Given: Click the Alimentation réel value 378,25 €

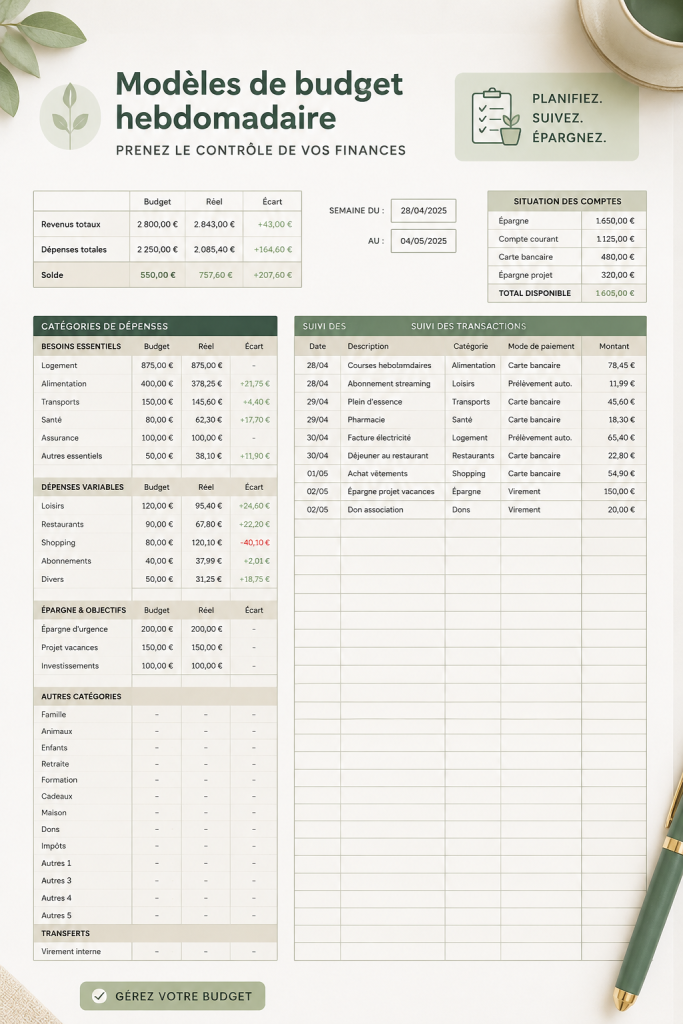Looking at the screenshot, I should pyautogui.click(x=206, y=384).
